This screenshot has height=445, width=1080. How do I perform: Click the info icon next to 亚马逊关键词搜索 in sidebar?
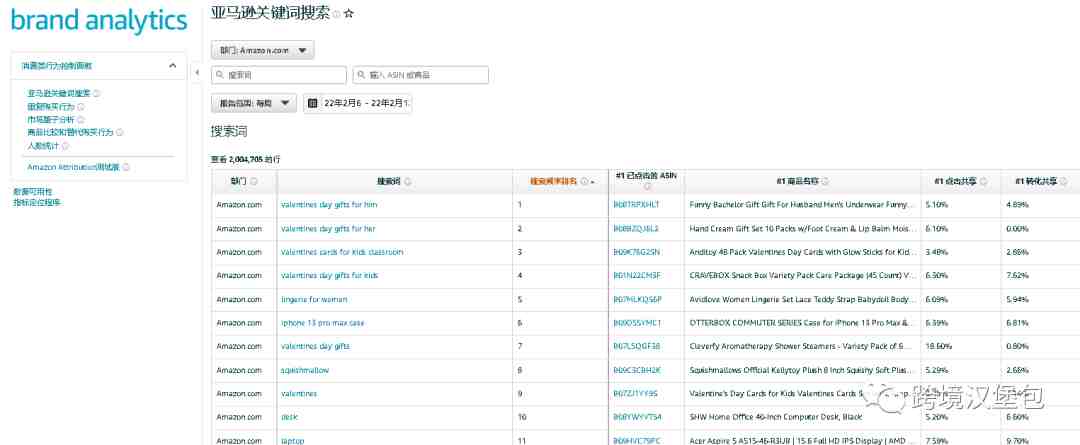tap(96, 93)
